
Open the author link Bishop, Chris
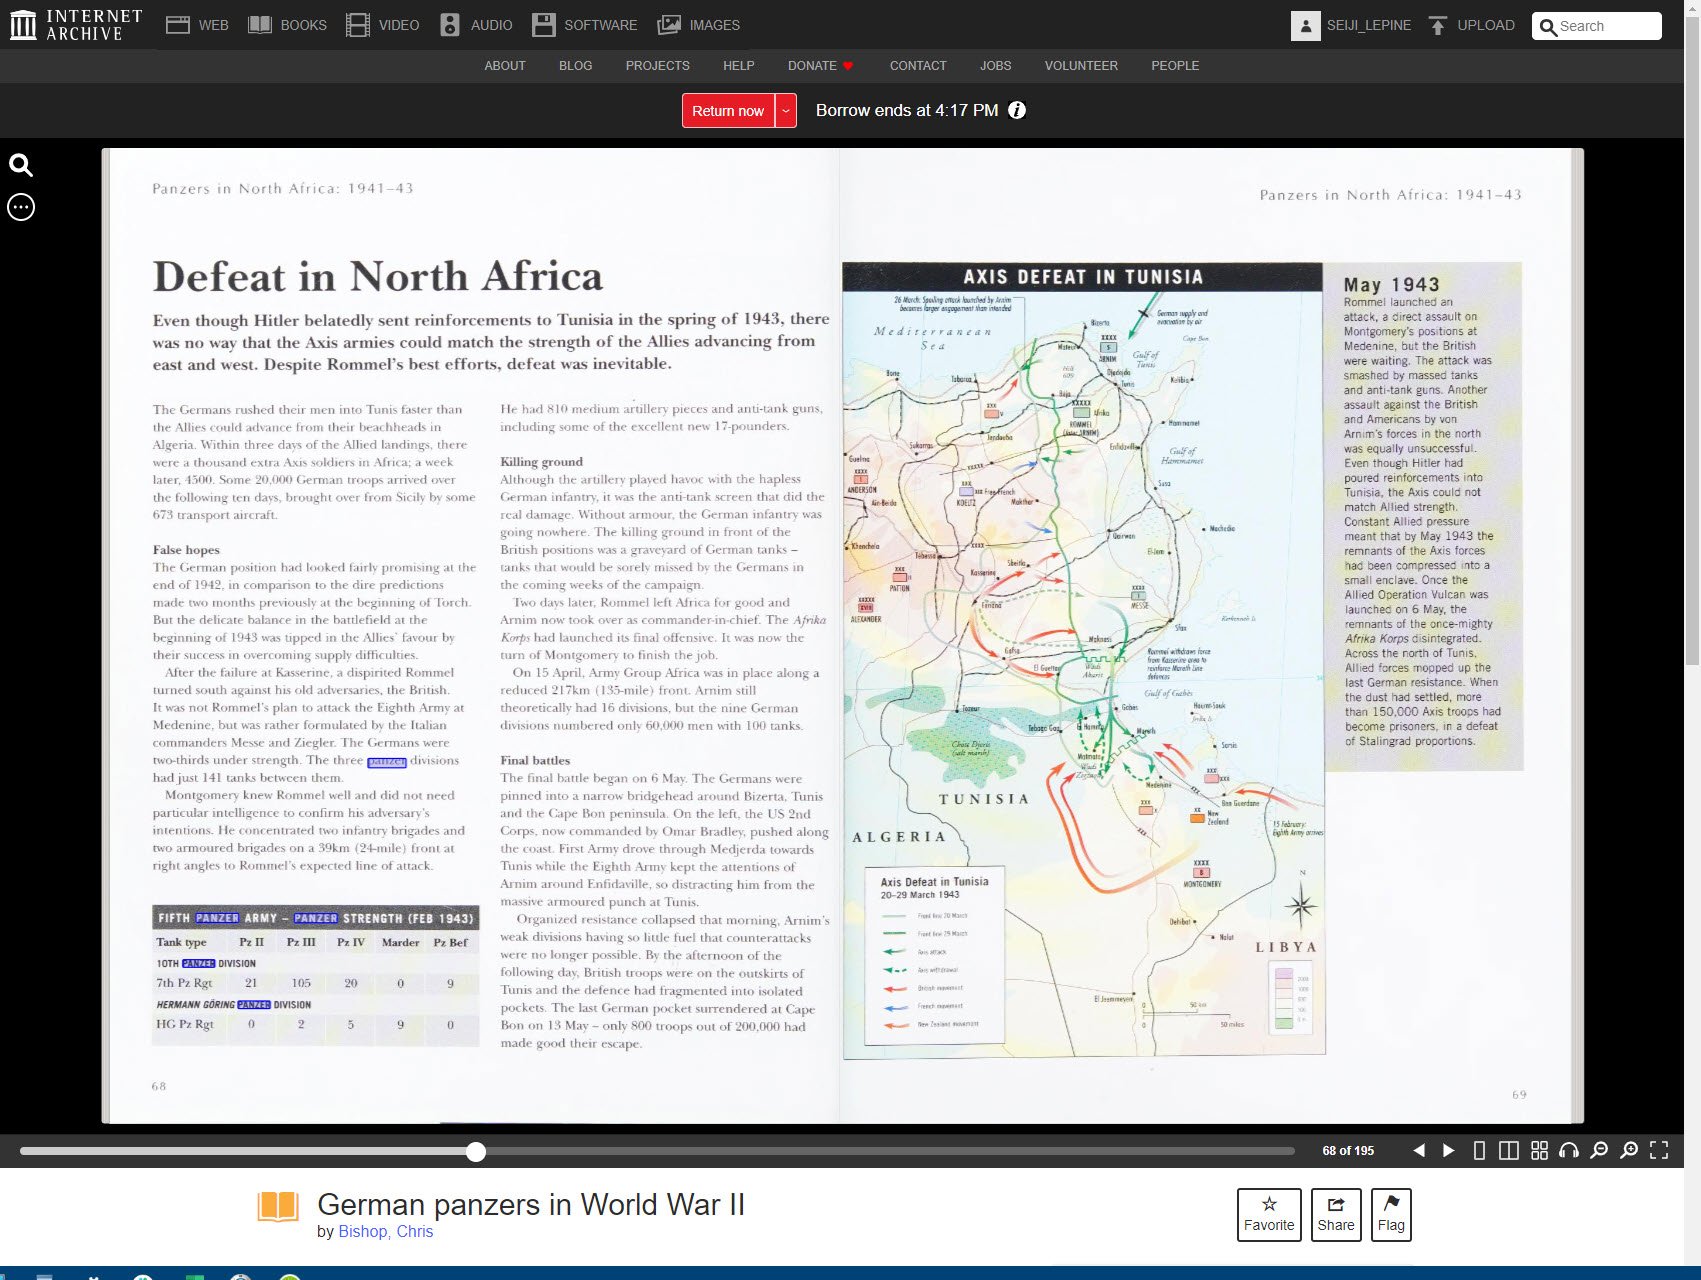point(385,1231)
